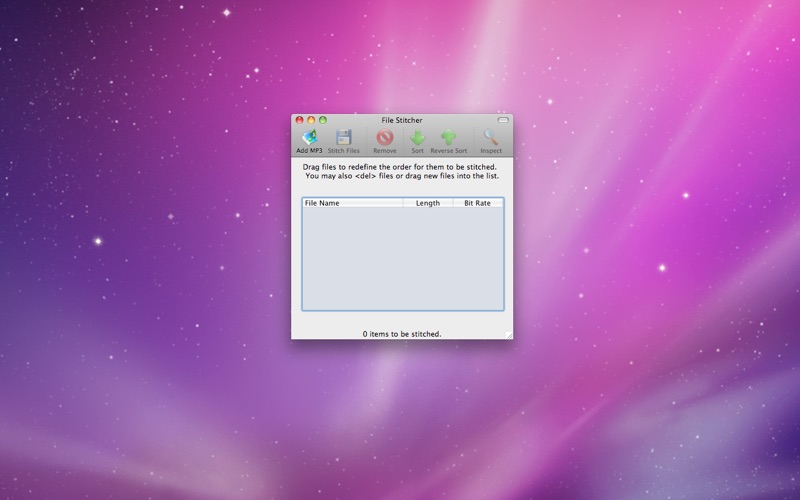This screenshot has width=800, height=500.
Task: Click the Bit Rate column header
Action: coord(478,203)
